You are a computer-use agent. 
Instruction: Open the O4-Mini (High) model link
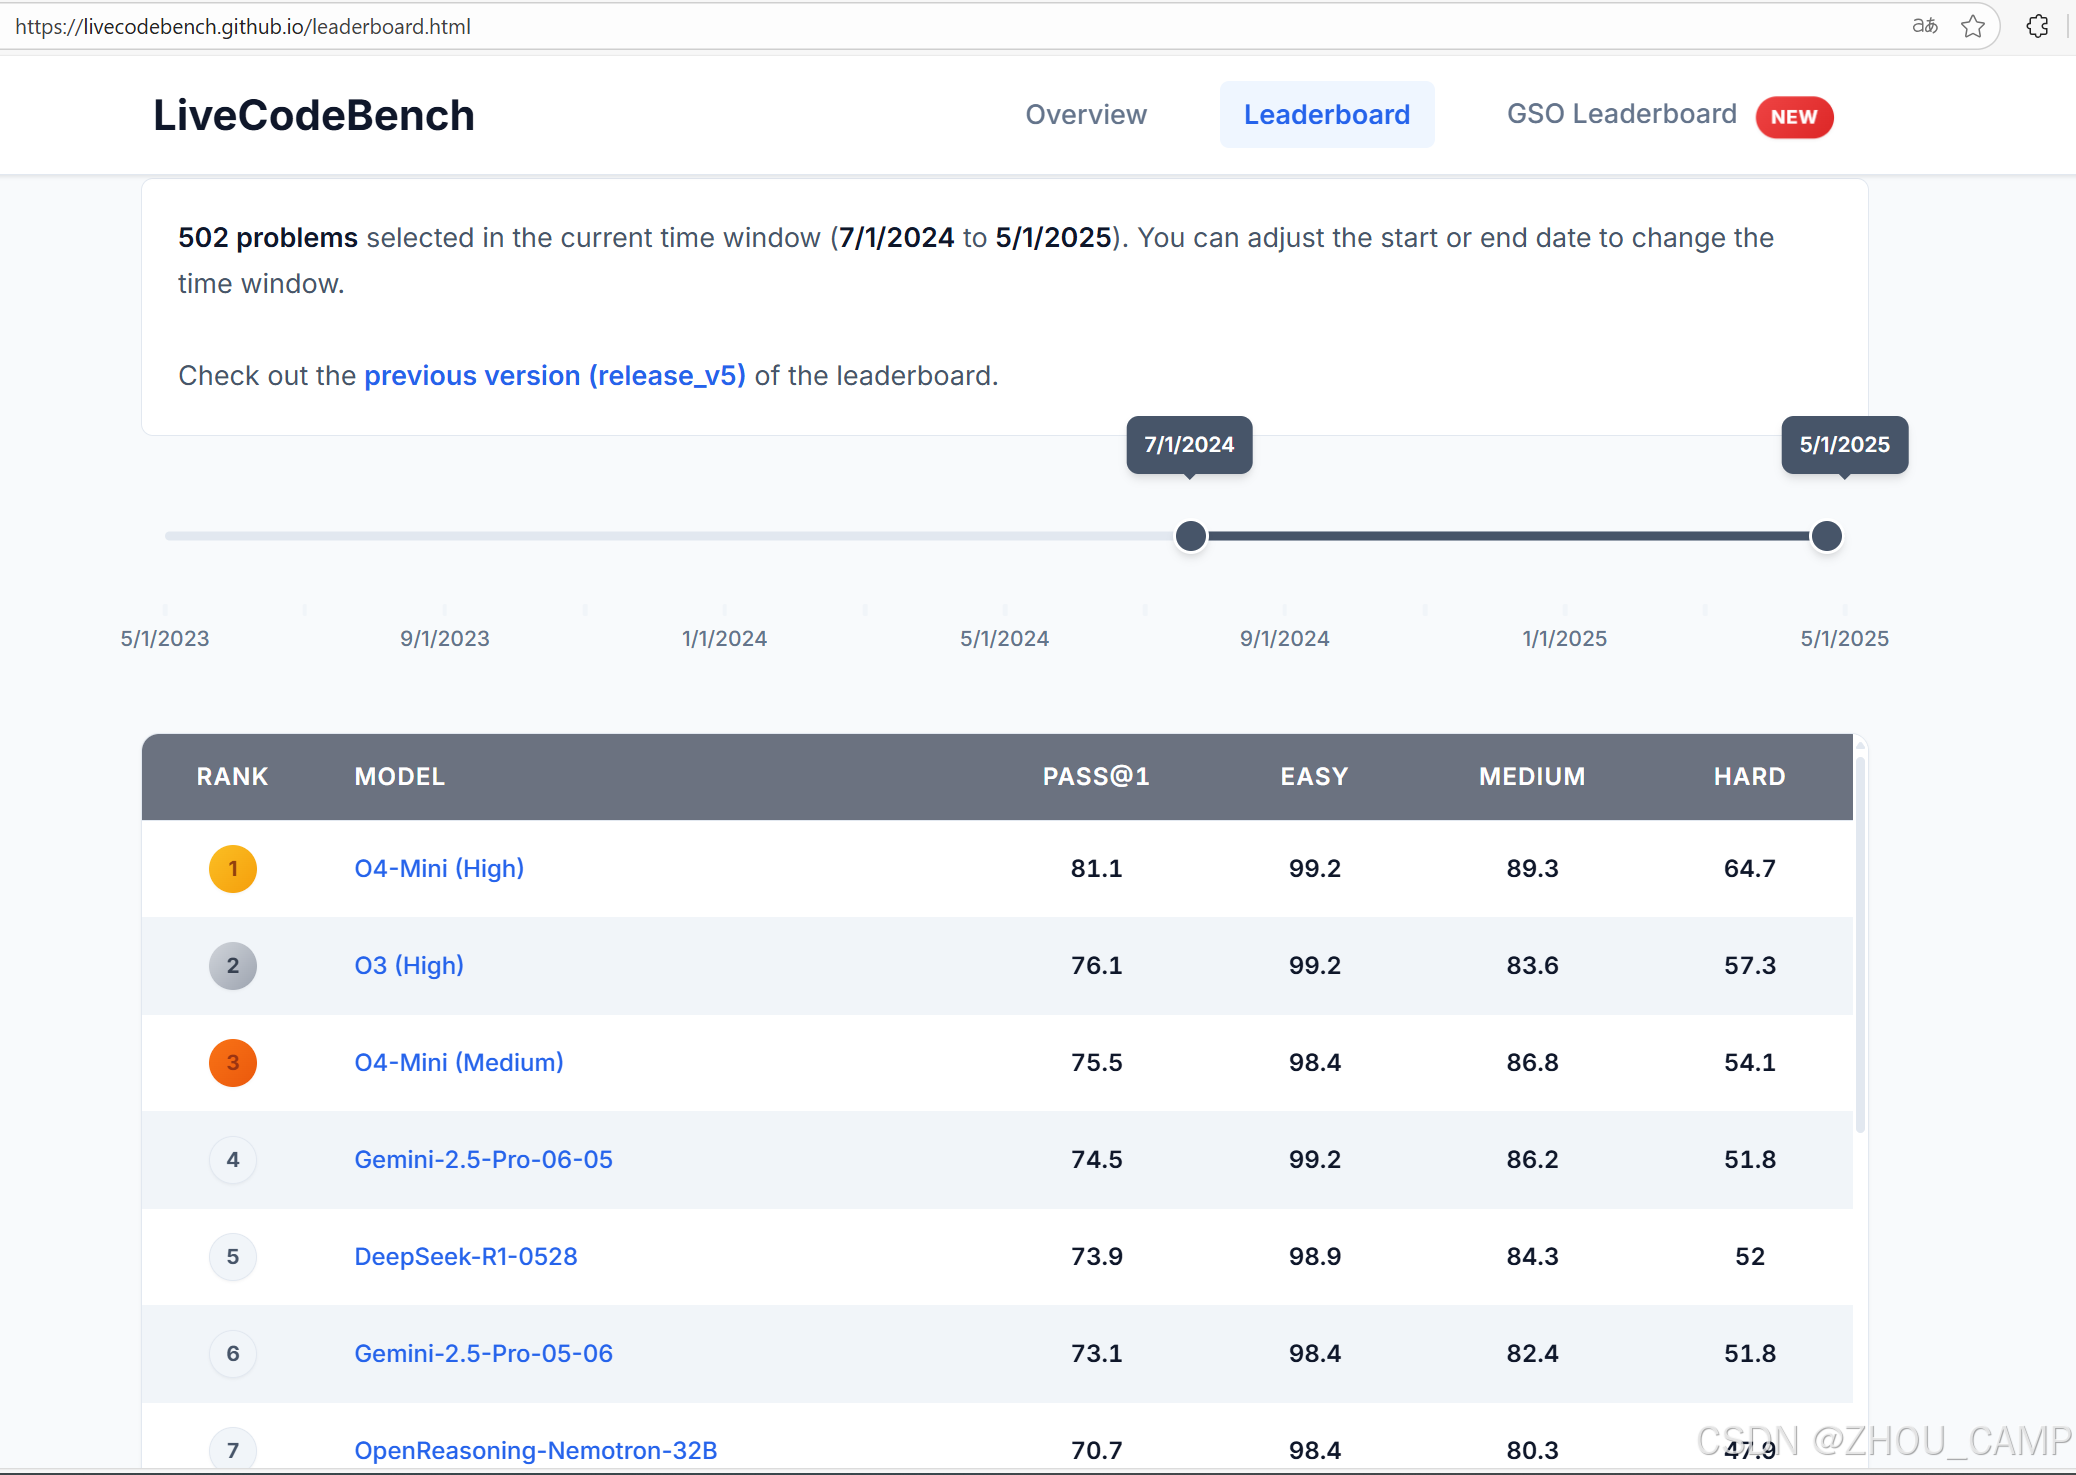click(x=439, y=868)
